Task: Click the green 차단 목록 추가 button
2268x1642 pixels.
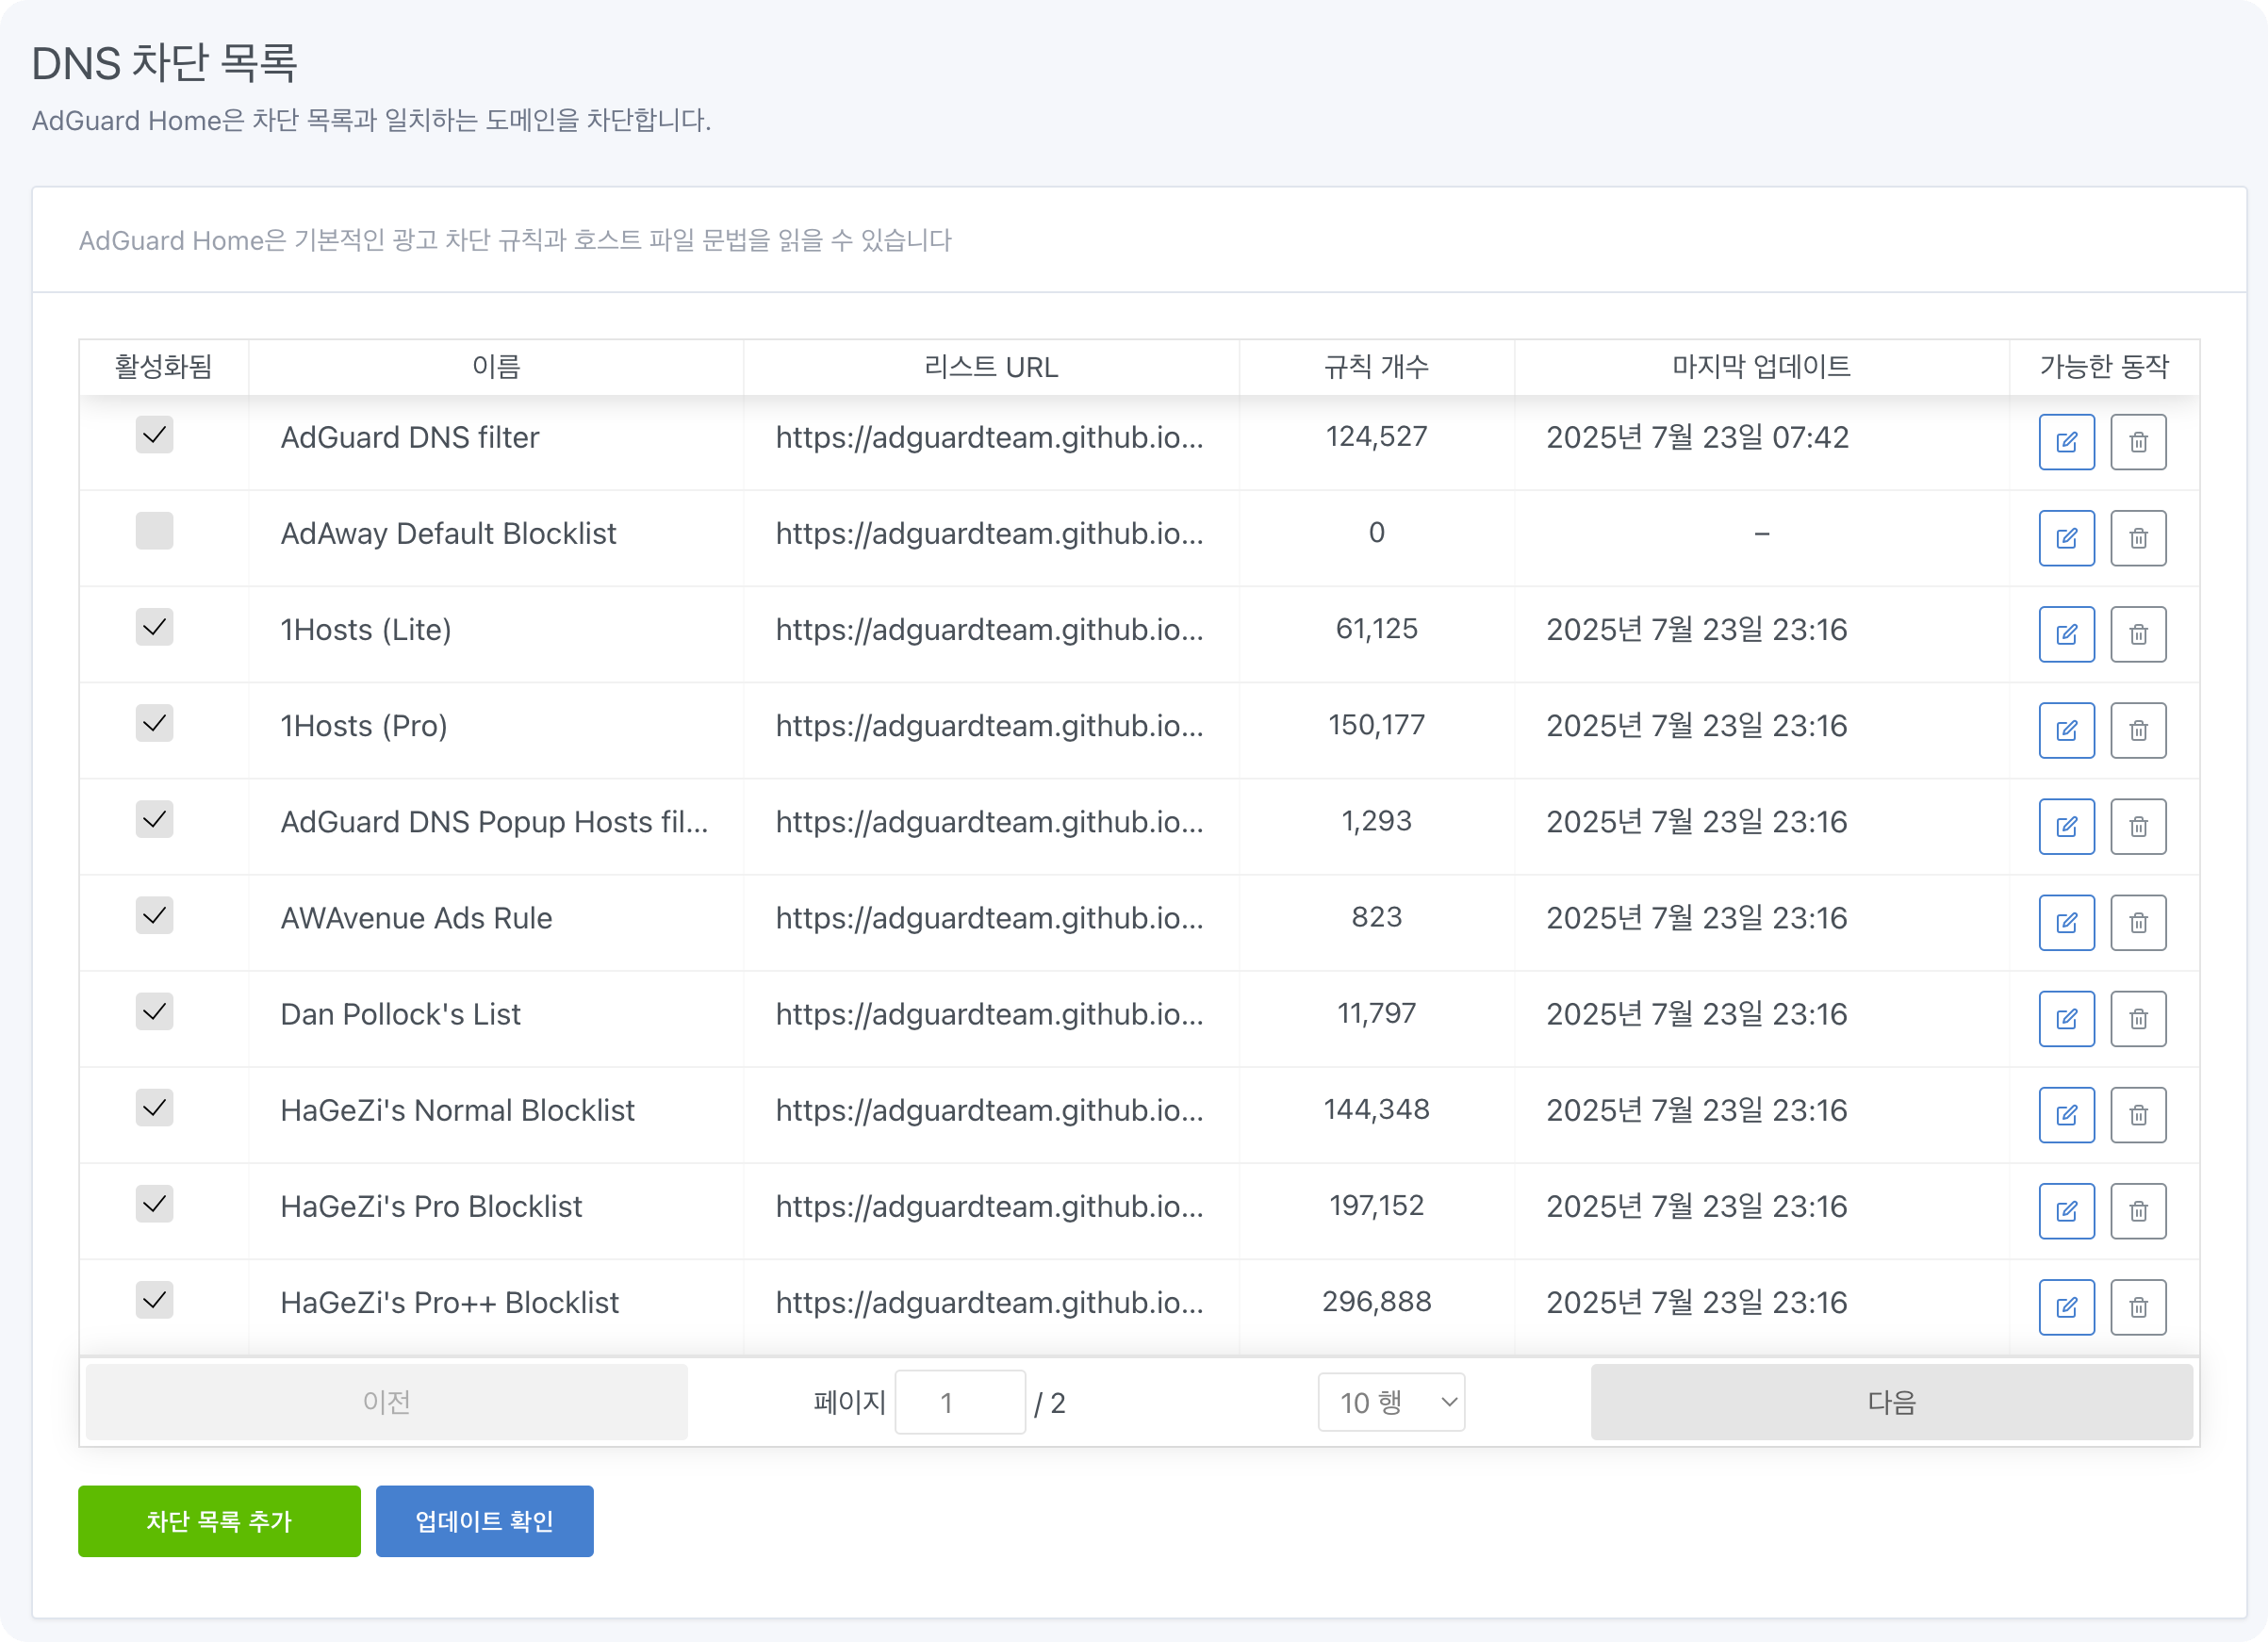Action: 219,1520
